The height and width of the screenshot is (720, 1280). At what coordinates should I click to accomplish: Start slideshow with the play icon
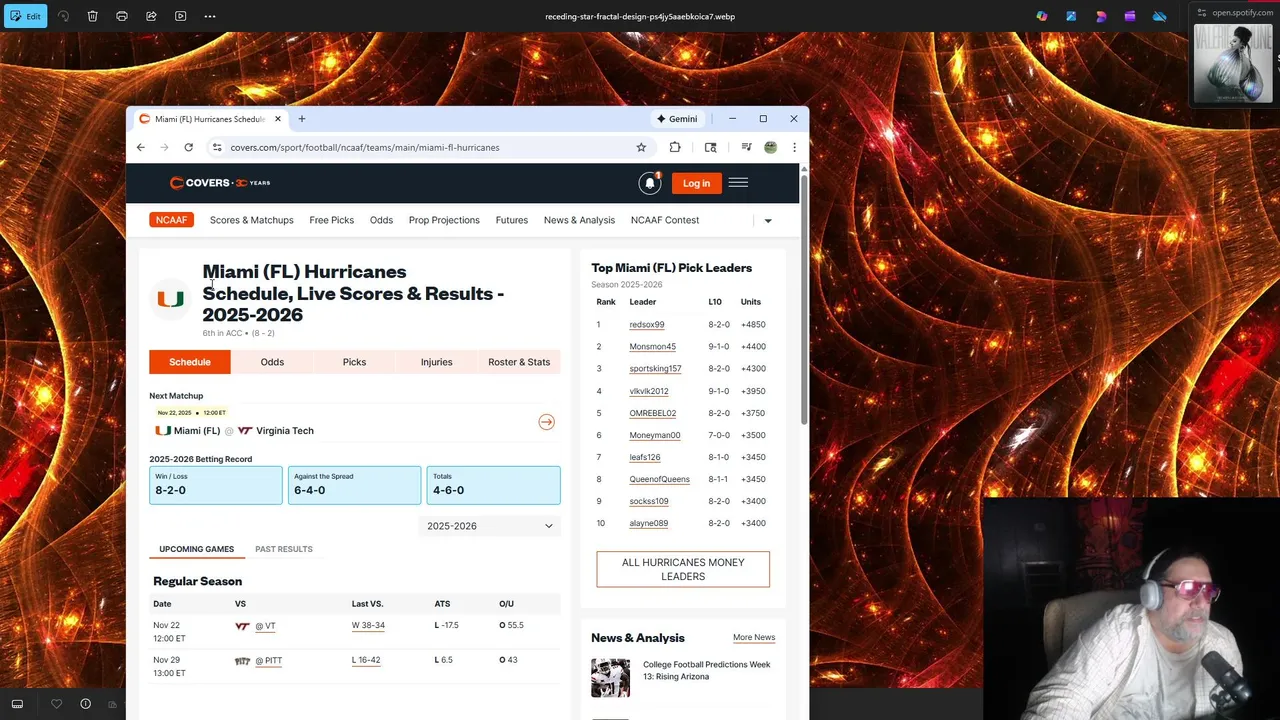coord(180,16)
